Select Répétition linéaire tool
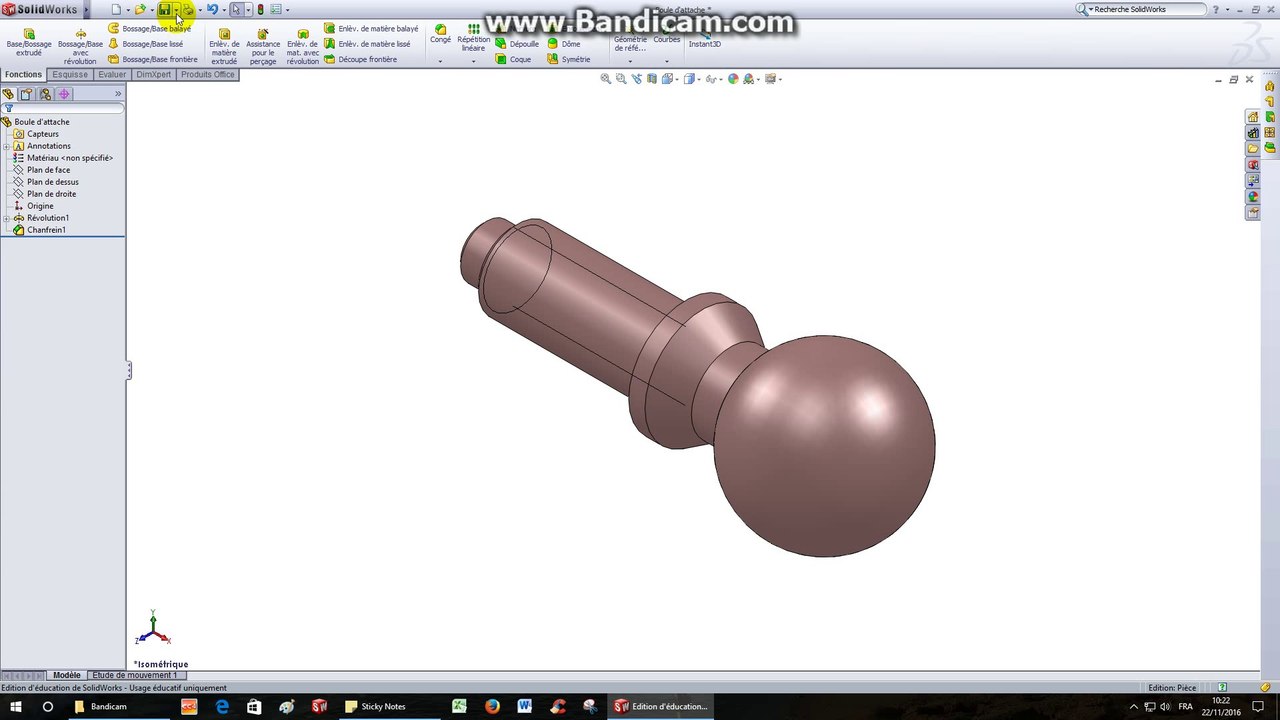The width and height of the screenshot is (1280, 720). (473, 38)
